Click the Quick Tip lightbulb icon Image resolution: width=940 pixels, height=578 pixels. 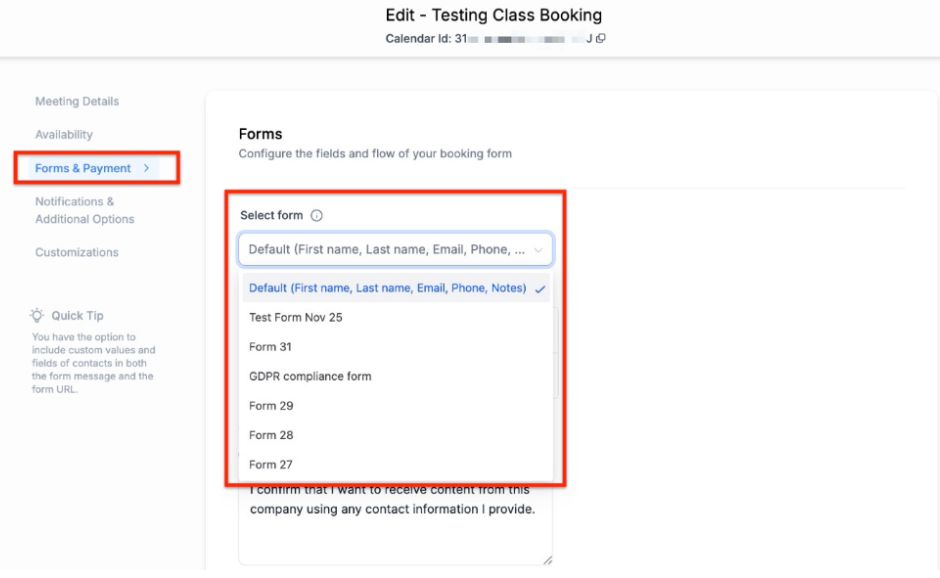(x=37, y=315)
